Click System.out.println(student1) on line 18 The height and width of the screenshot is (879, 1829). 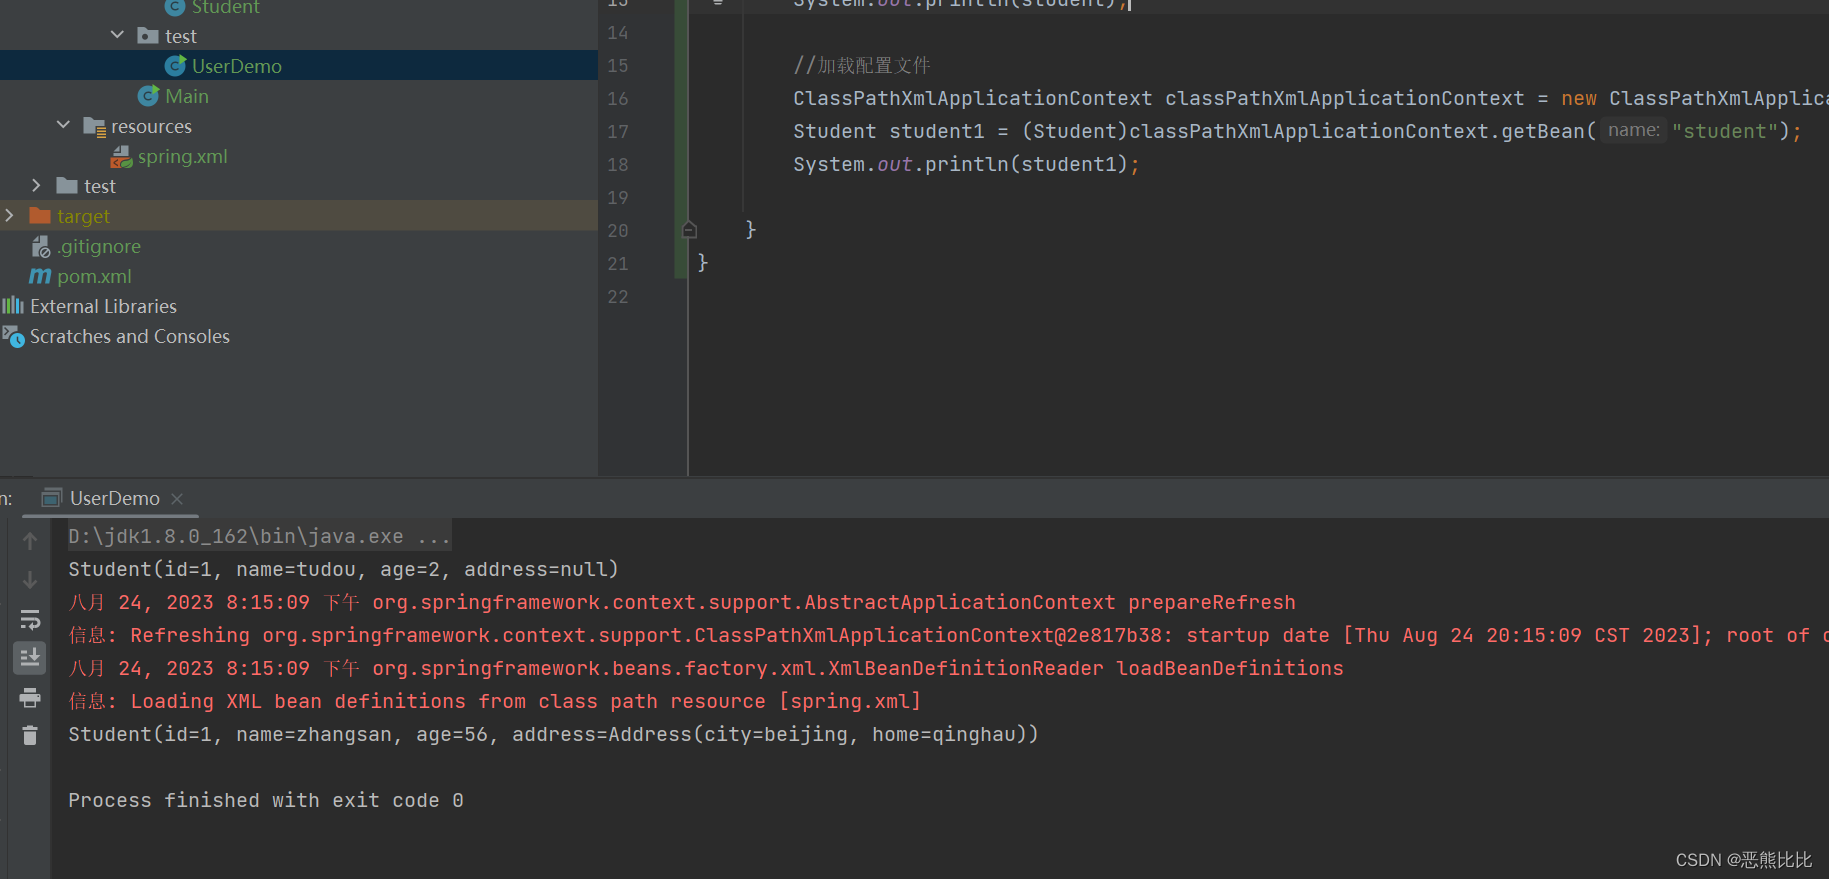tap(966, 164)
